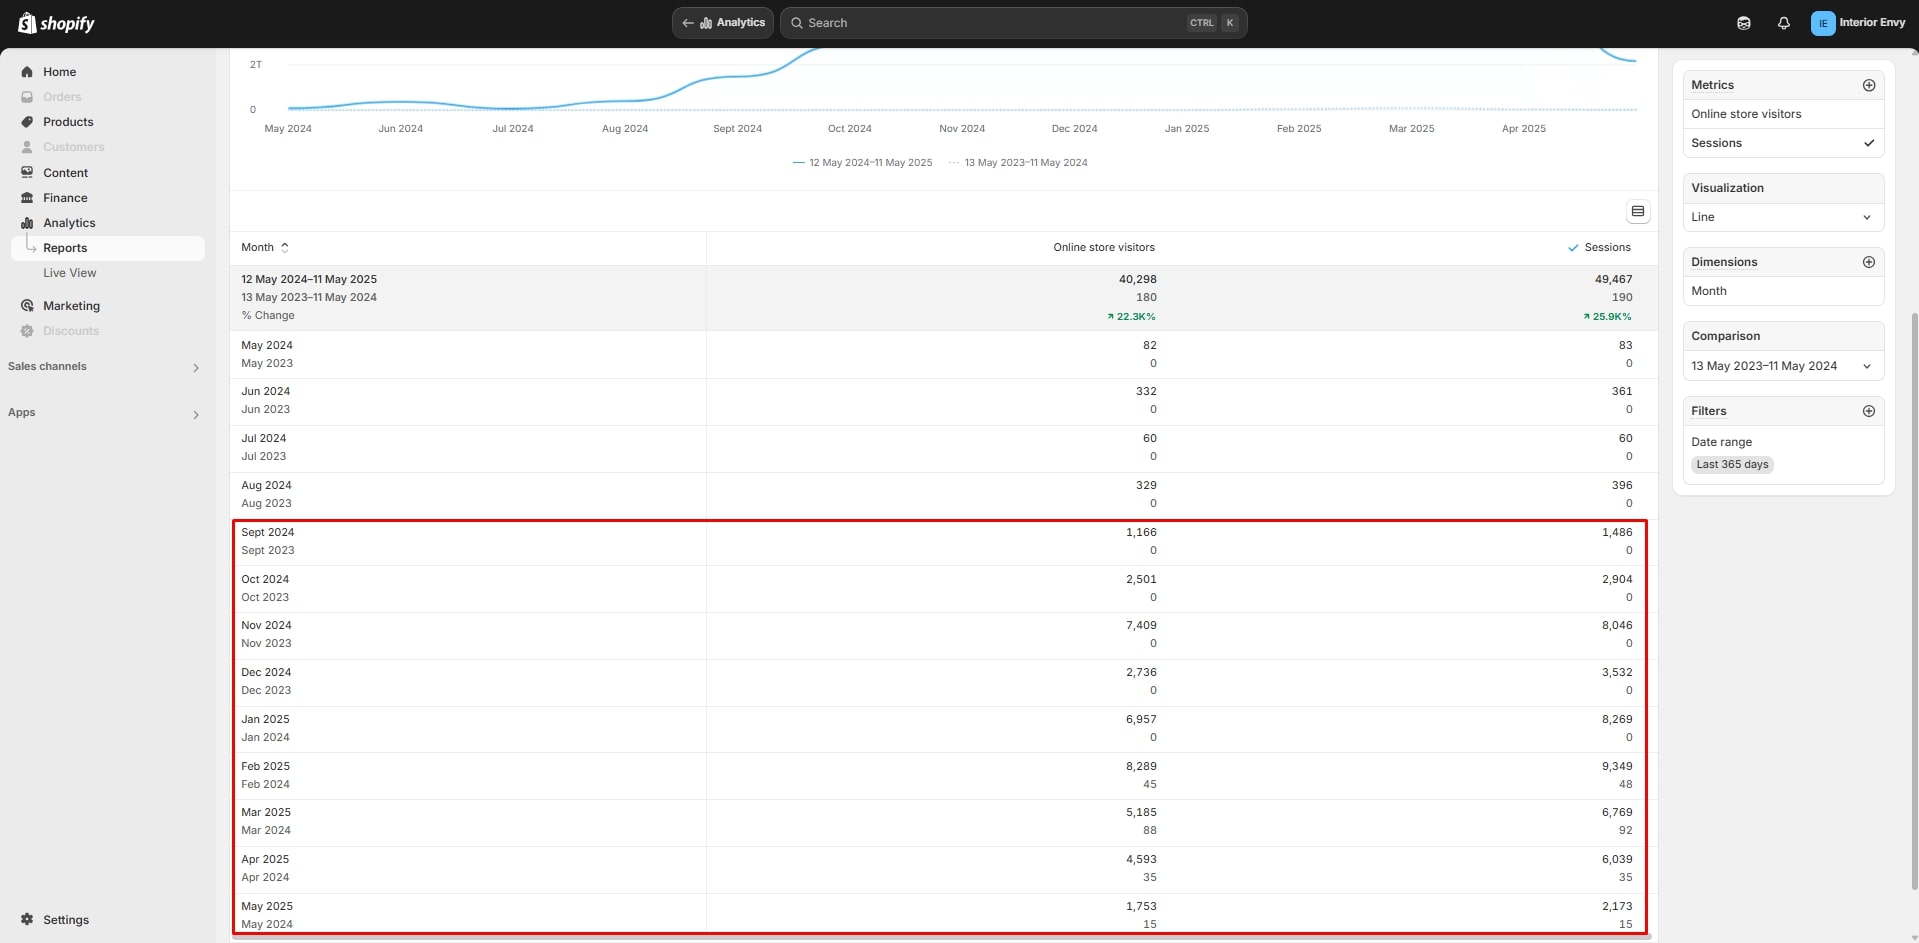Toggle the Sessions metric checkmark in Metrics panel
The height and width of the screenshot is (943, 1919).
[1868, 143]
